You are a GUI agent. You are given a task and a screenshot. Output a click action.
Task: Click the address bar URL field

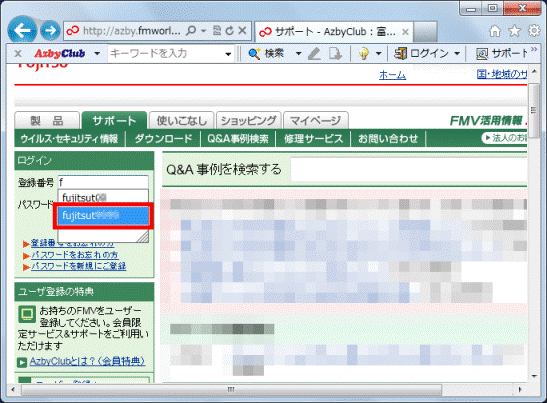tap(132, 31)
